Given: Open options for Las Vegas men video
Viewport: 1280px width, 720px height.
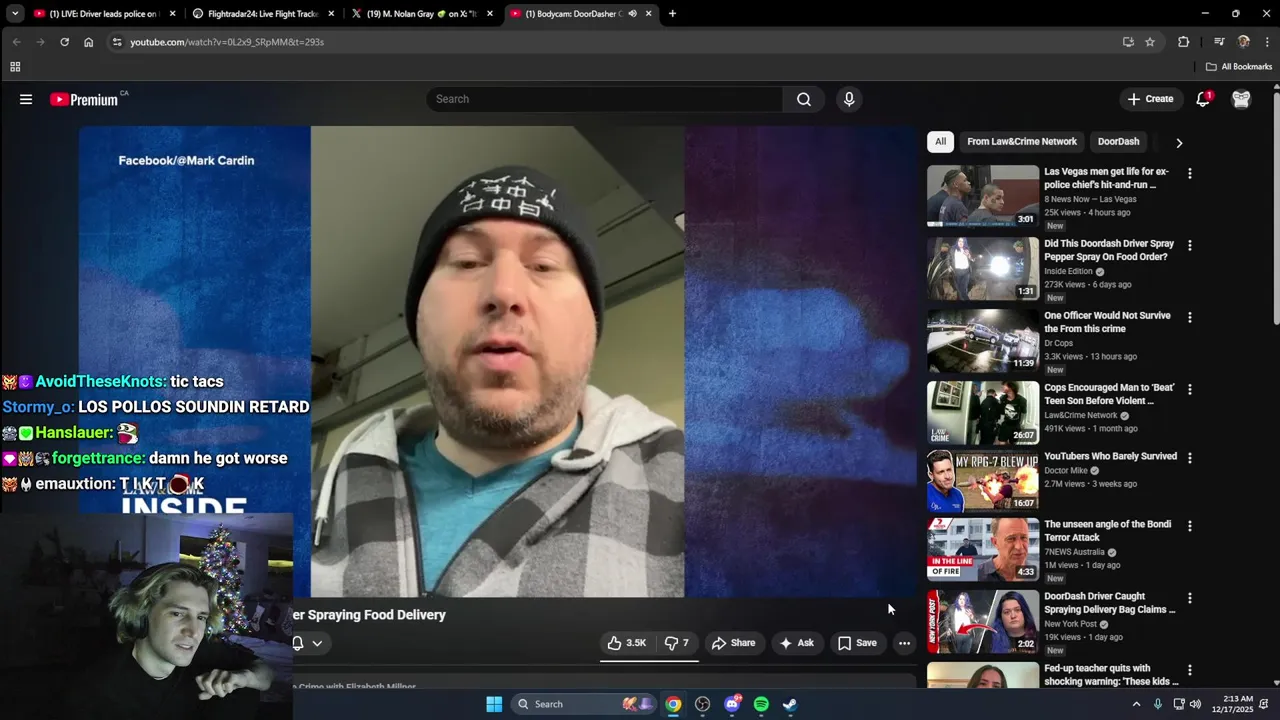Looking at the screenshot, I should 1189,174.
